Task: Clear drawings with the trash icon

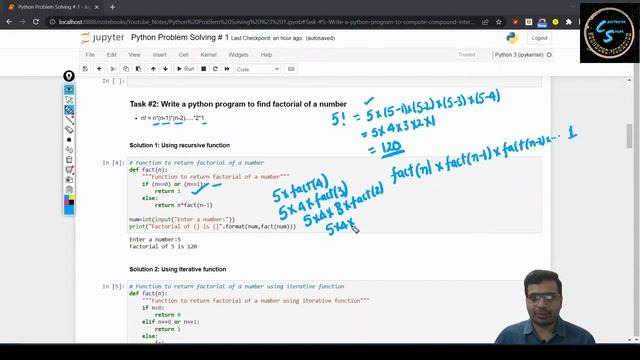Action: coord(69,160)
